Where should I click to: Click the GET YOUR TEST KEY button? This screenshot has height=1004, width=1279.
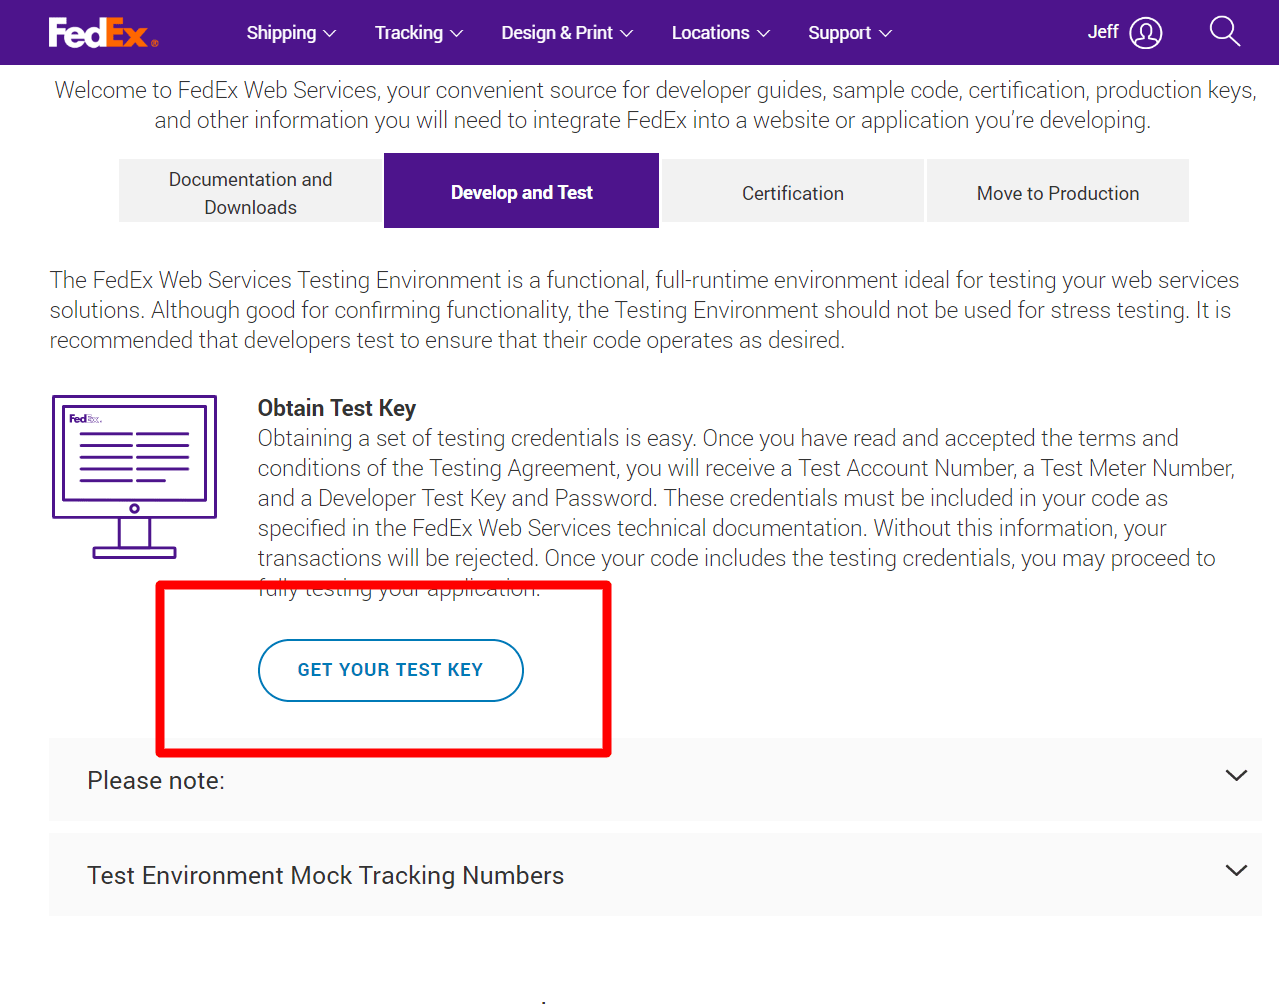(x=390, y=670)
